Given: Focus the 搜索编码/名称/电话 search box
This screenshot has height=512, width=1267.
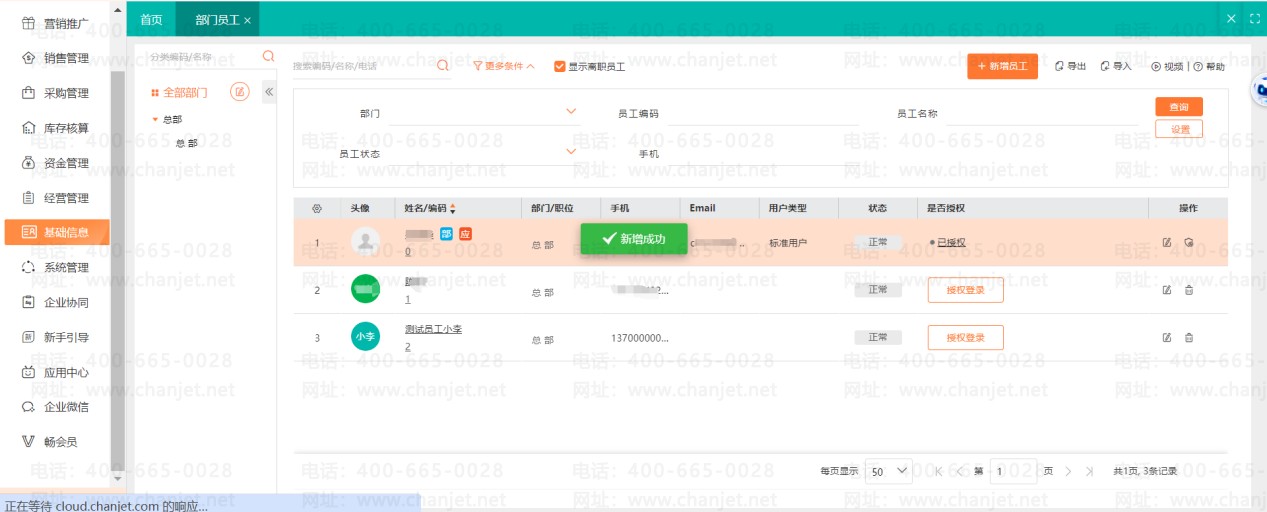Looking at the screenshot, I should [x=363, y=66].
